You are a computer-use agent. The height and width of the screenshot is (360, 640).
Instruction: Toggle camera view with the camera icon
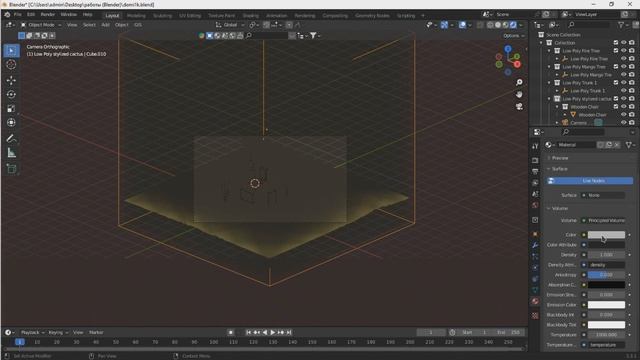click(519, 107)
